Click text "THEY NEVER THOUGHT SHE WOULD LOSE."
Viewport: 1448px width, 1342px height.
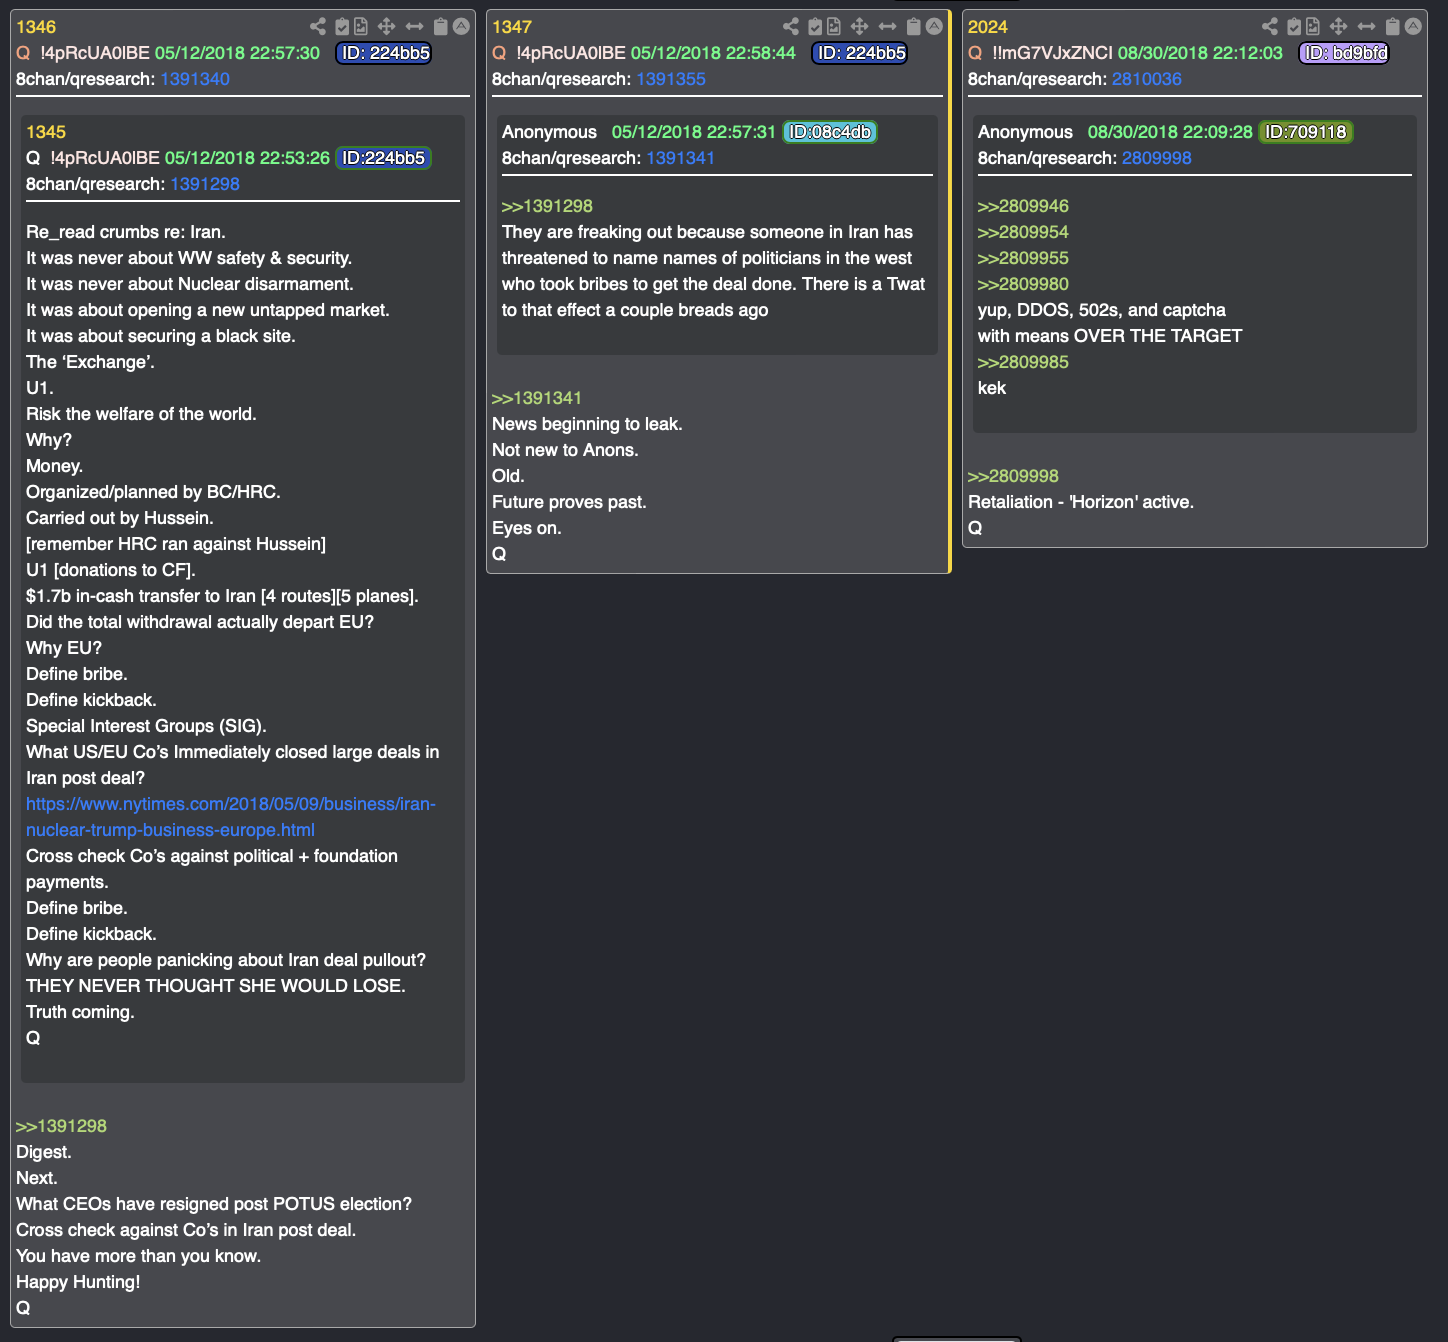216,986
